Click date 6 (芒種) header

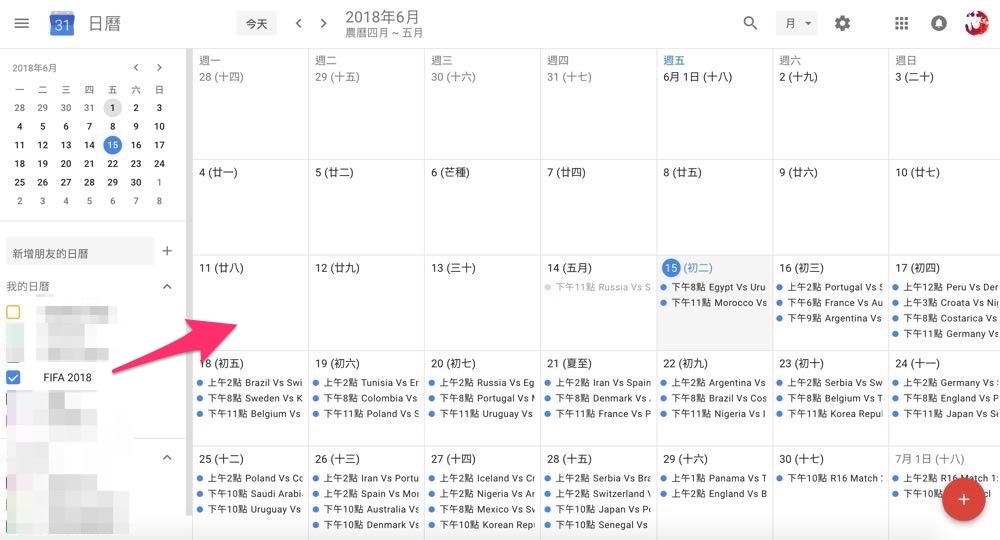tap(450, 172)
